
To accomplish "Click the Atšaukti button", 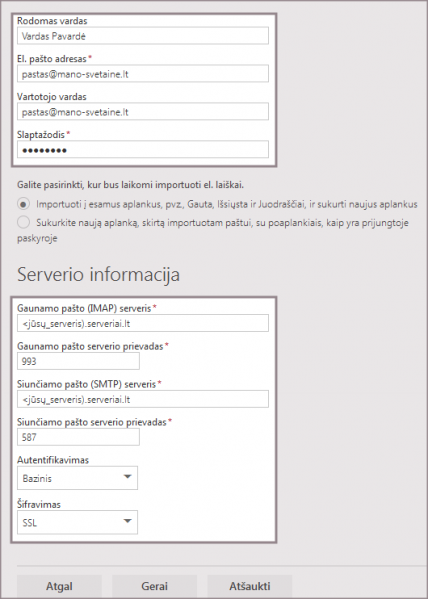I will (x=250, y=586).
